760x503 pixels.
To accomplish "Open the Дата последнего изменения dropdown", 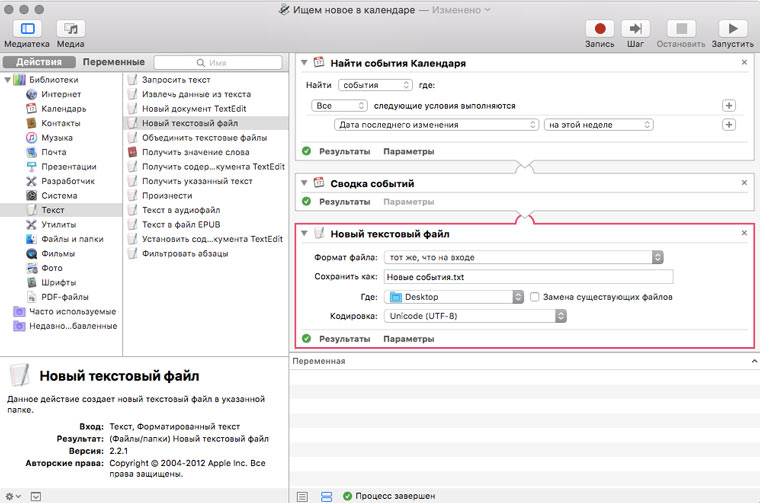I will pyautogui.click(x=436, y=125).
